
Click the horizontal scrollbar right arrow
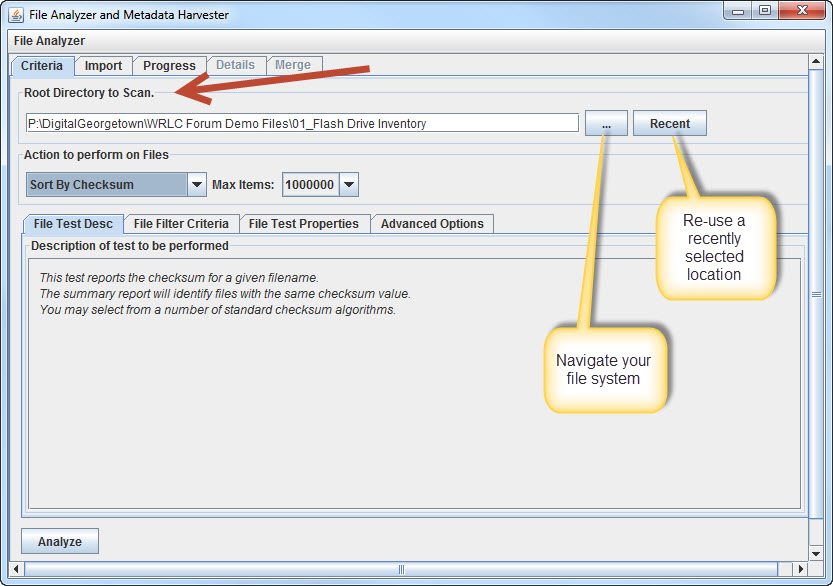[801, 569]
